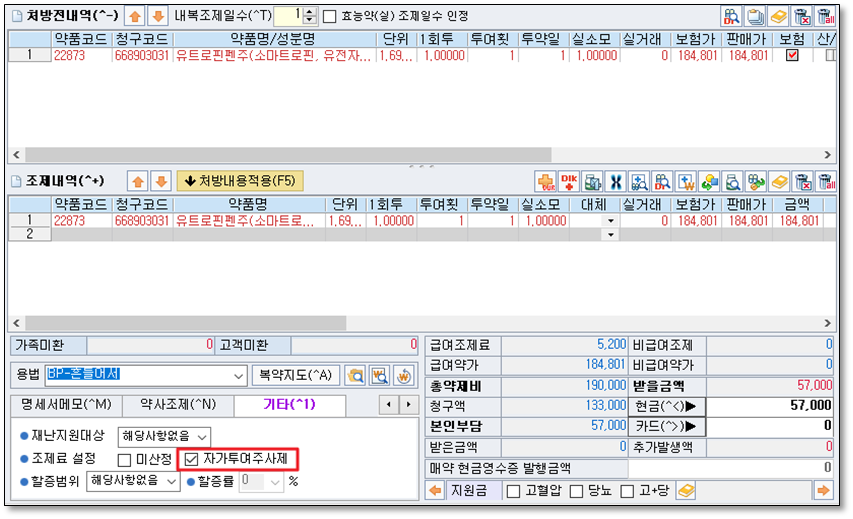Click the orange up arrow beside 처방전내역
This screenshot has width=853, height=519.
click(136, 16)
